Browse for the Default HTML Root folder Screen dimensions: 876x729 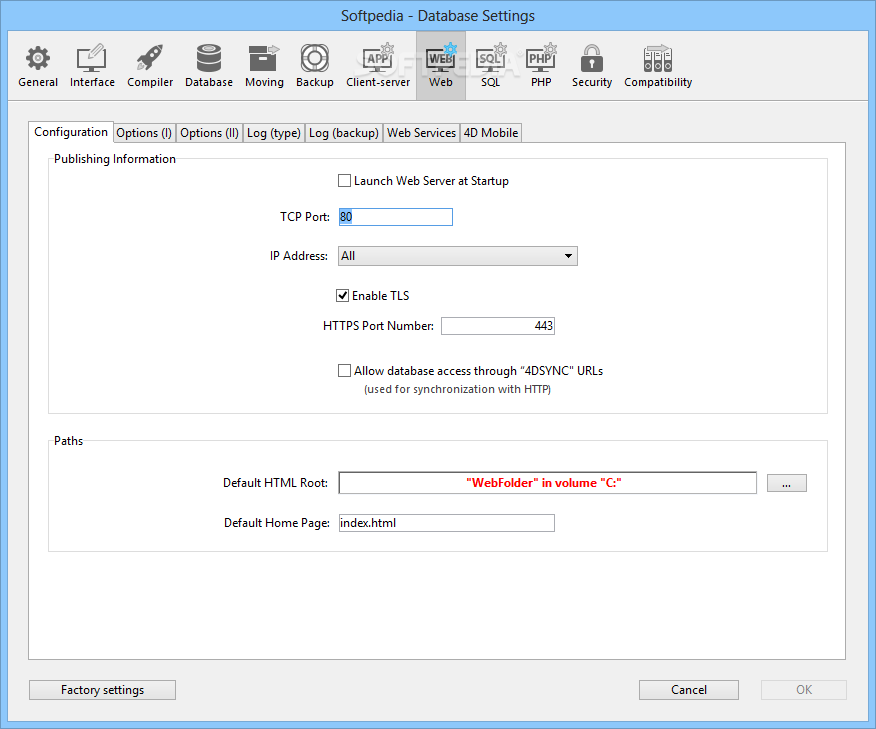click(787, 483)
